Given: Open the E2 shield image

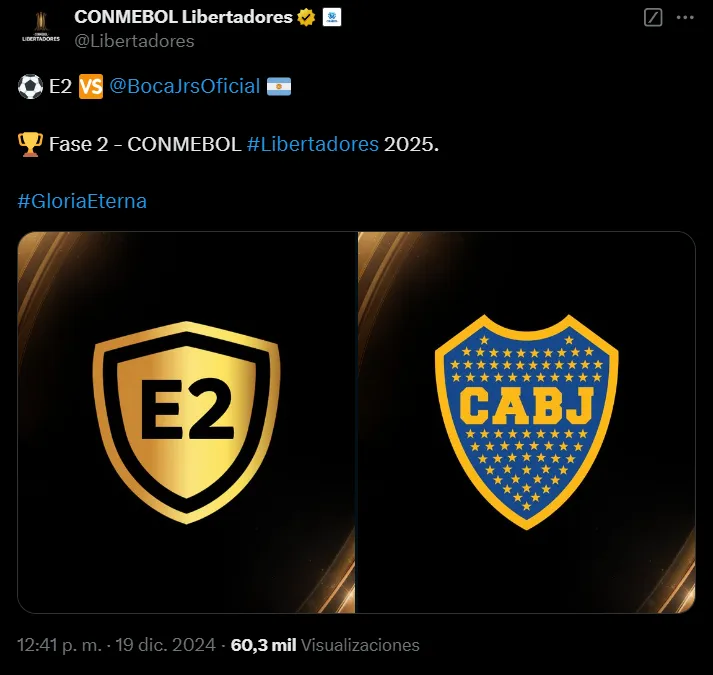Looking at the screenshot, I should coord(186,423).
